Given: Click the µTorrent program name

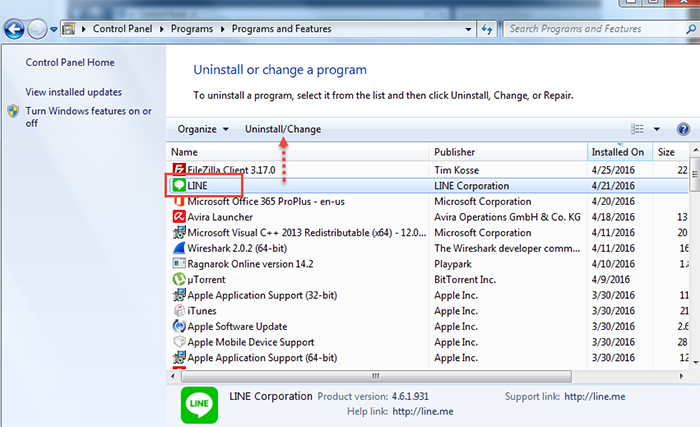Looking at the screenshot, I should 206,280.
